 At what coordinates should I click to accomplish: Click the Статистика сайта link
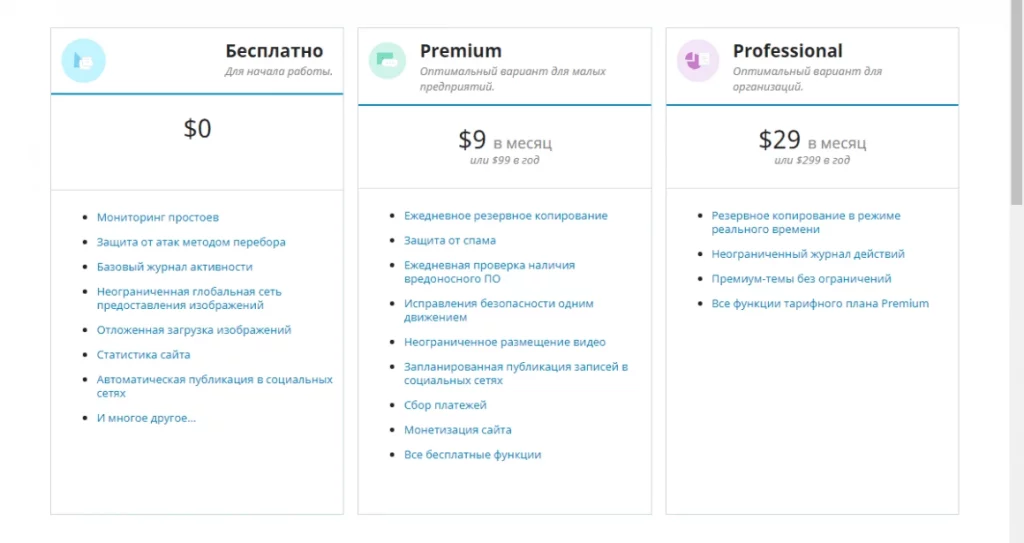pos(144,355)
